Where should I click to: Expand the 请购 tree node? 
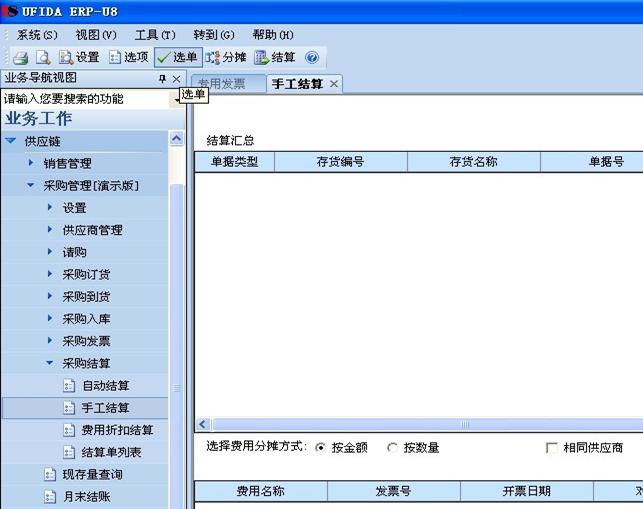[50, 252]
